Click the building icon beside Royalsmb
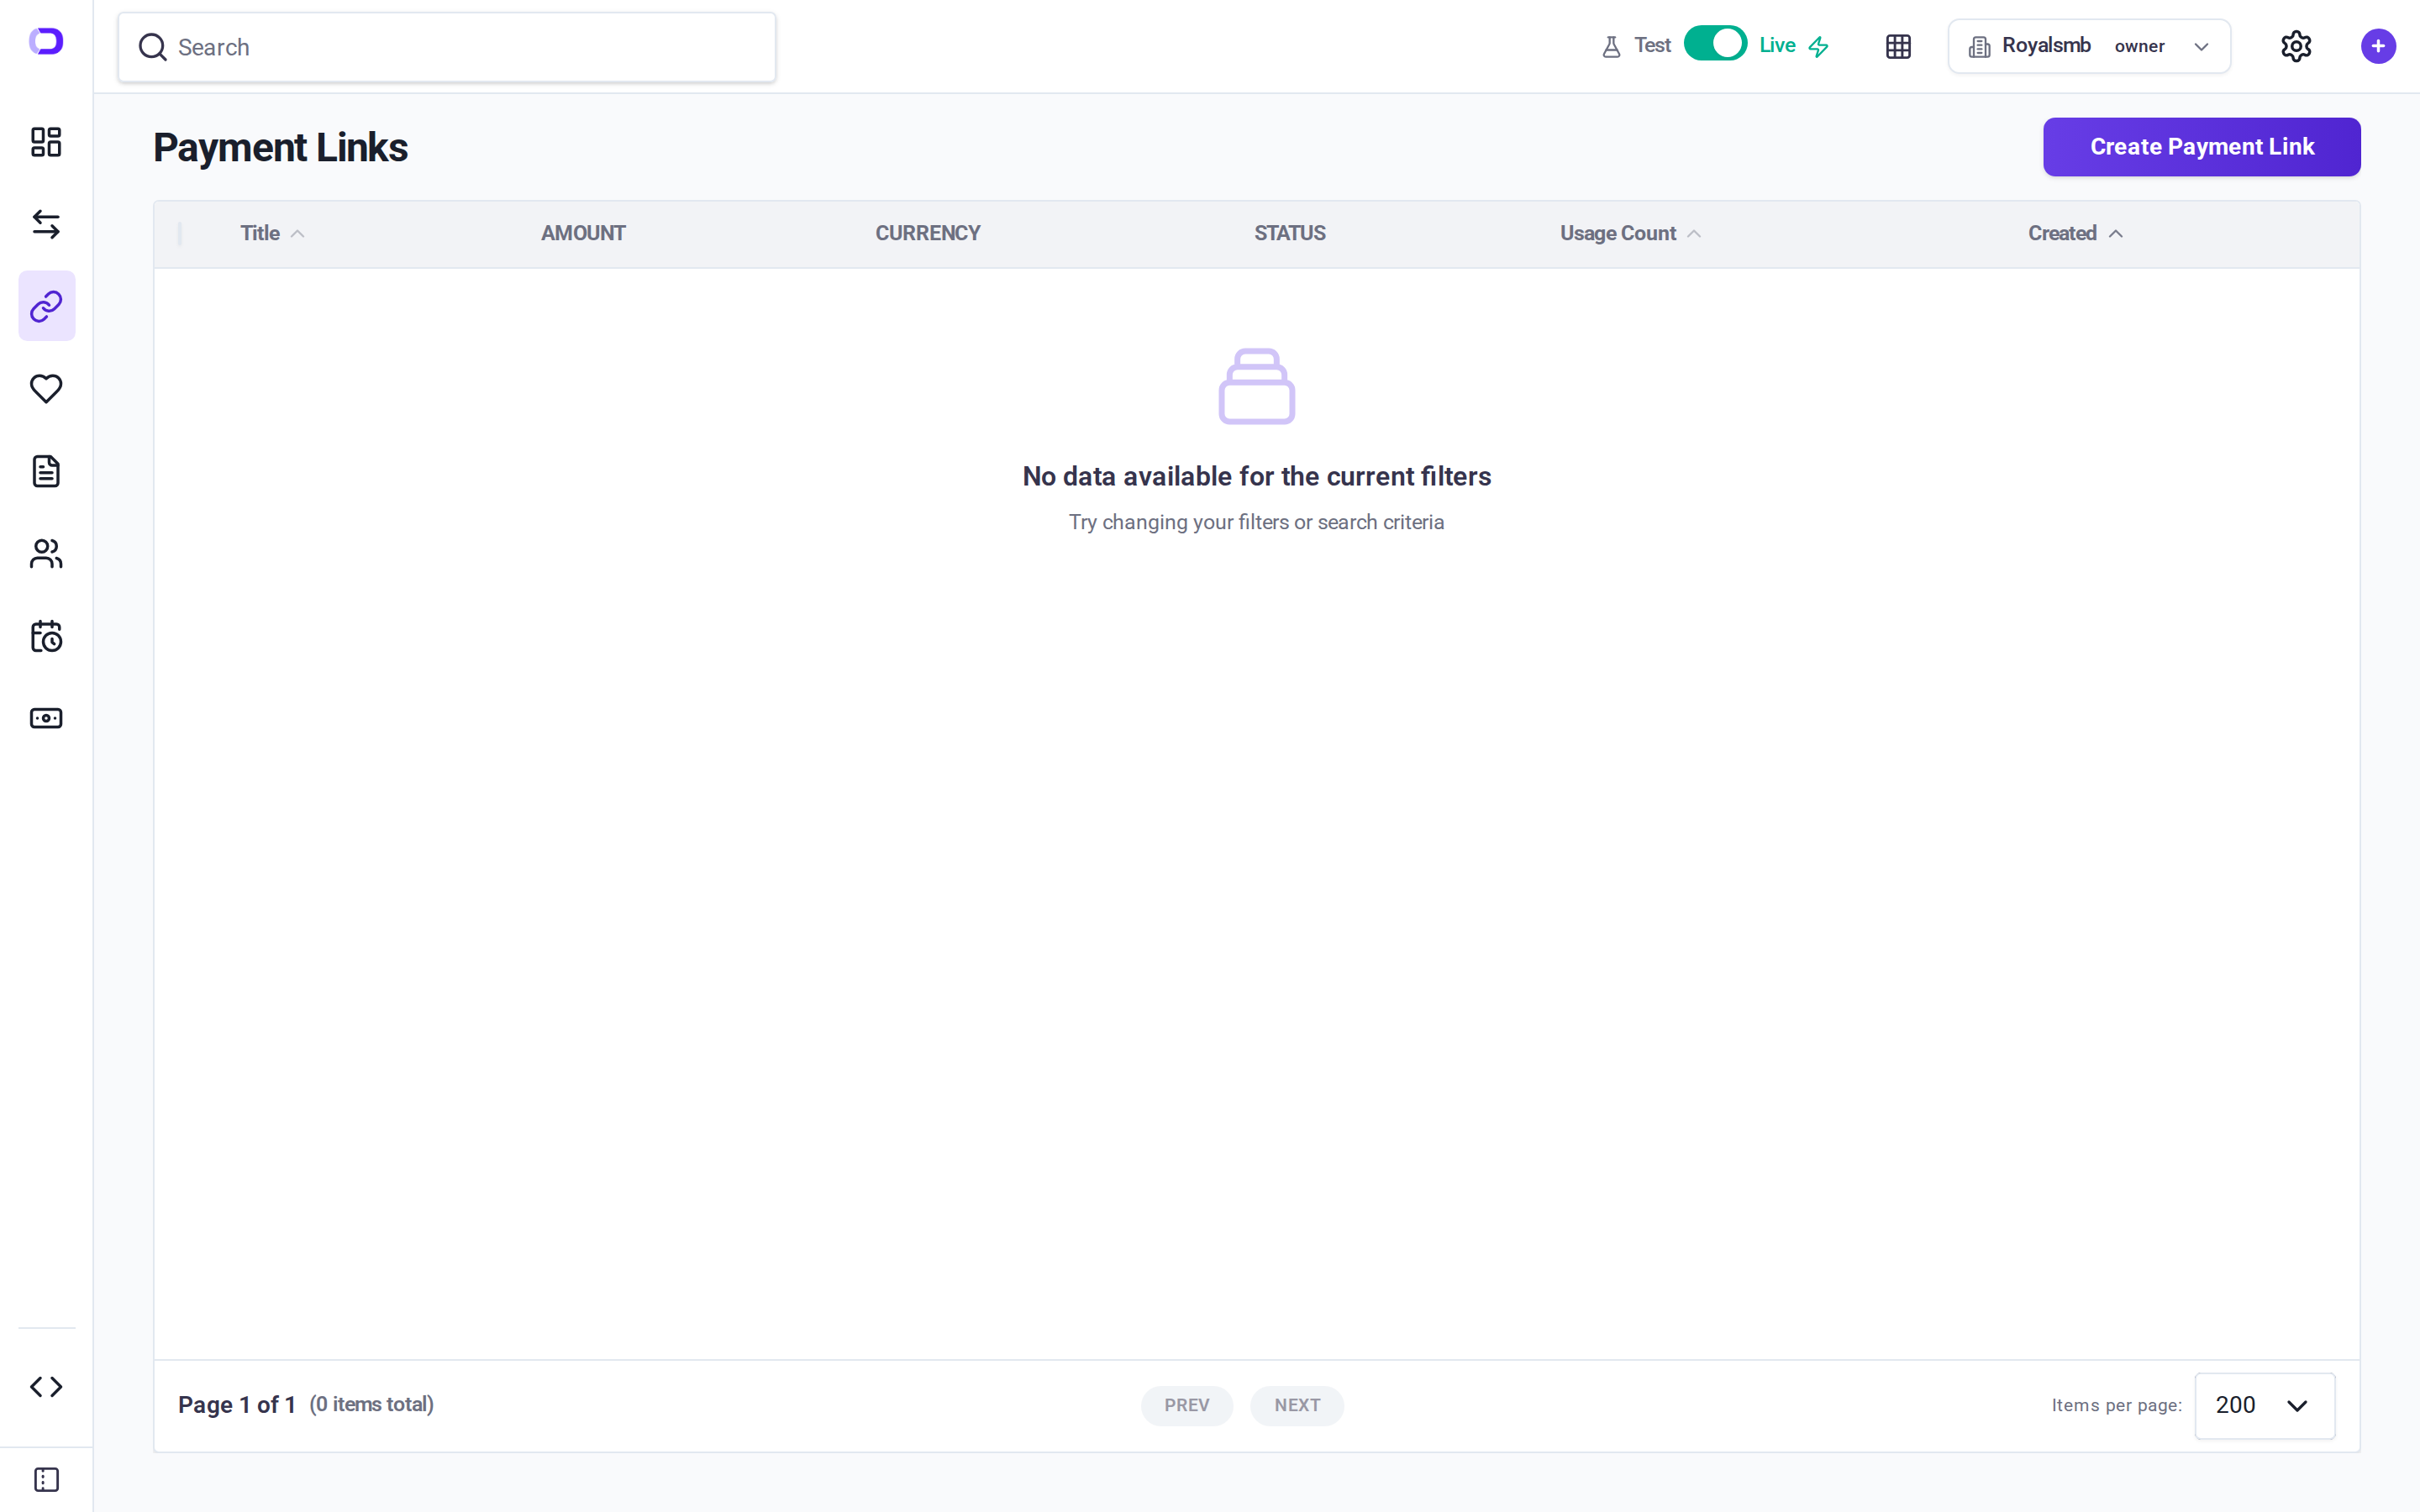 click(x=1979, y=46)
